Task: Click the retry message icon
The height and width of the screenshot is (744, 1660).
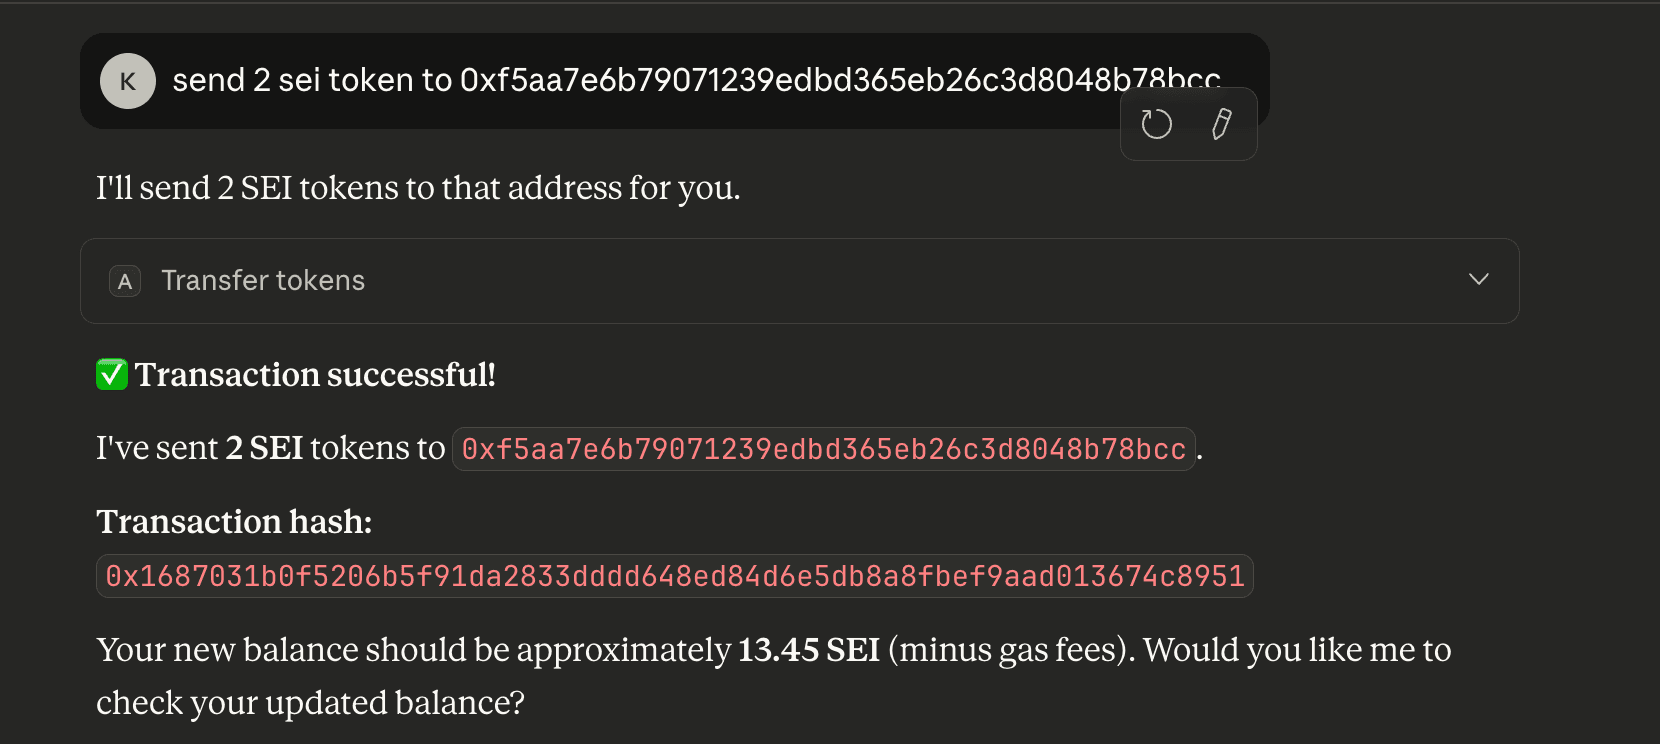Action: pyautogui.click(x=1156, y=124)
